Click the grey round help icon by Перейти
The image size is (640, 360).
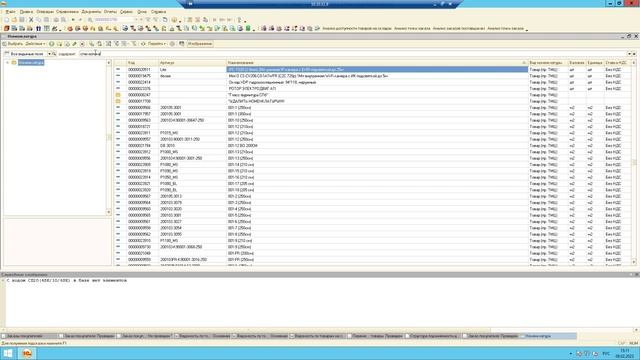coord(172,44)
